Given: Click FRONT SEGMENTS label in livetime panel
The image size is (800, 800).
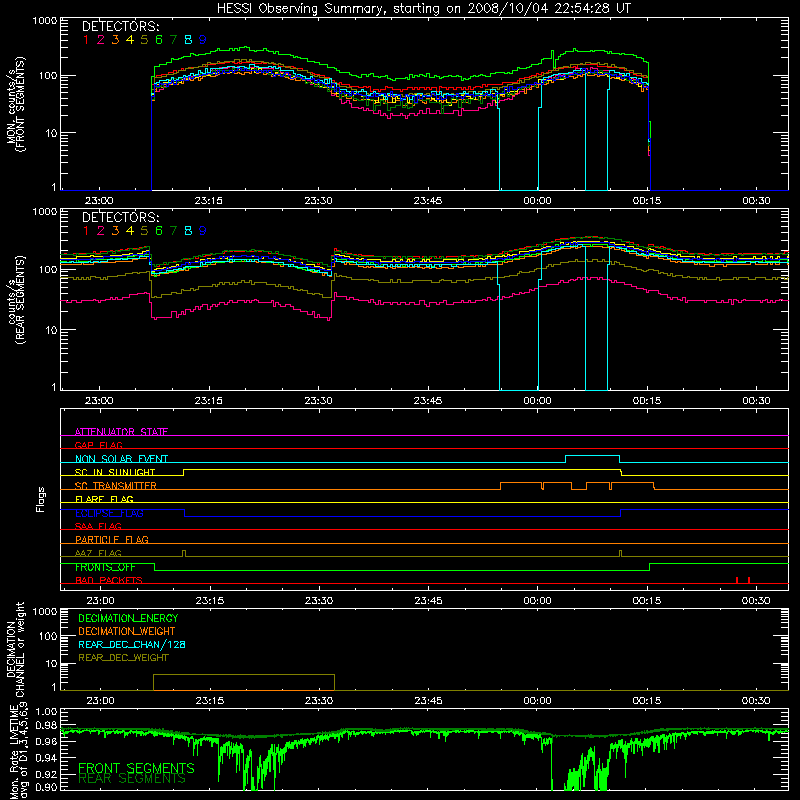Looking at the screenshot, I should (136, 768).
